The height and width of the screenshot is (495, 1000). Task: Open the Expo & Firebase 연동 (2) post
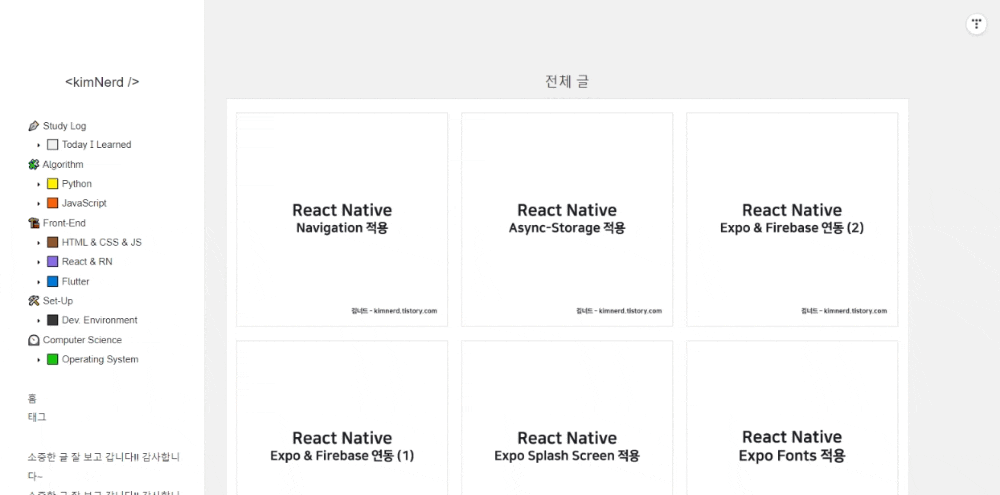792,219
